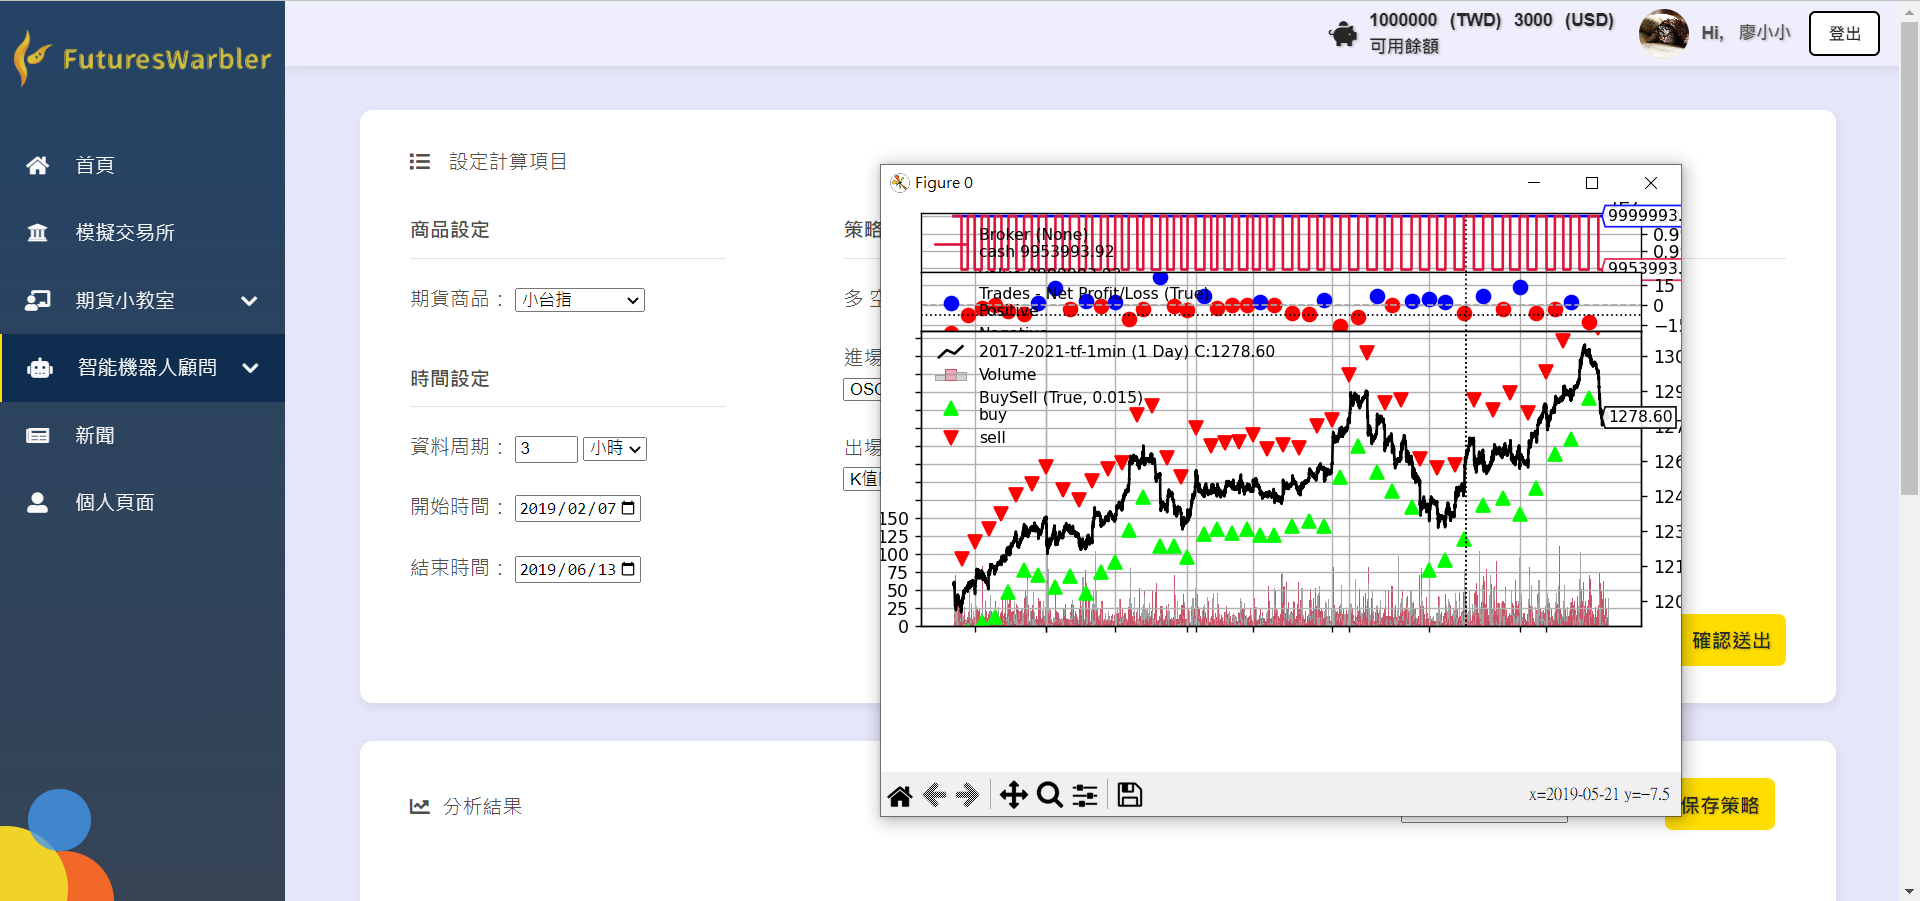Open 模擬交易所 in the sidebar

[x=125, y=233]
